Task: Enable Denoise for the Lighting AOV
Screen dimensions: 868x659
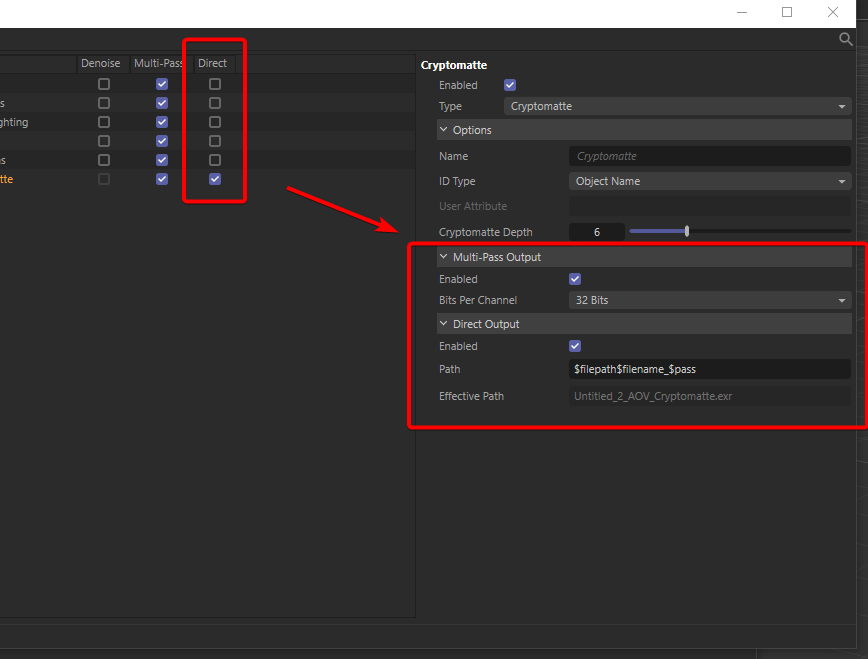Action: coord(103,122)
